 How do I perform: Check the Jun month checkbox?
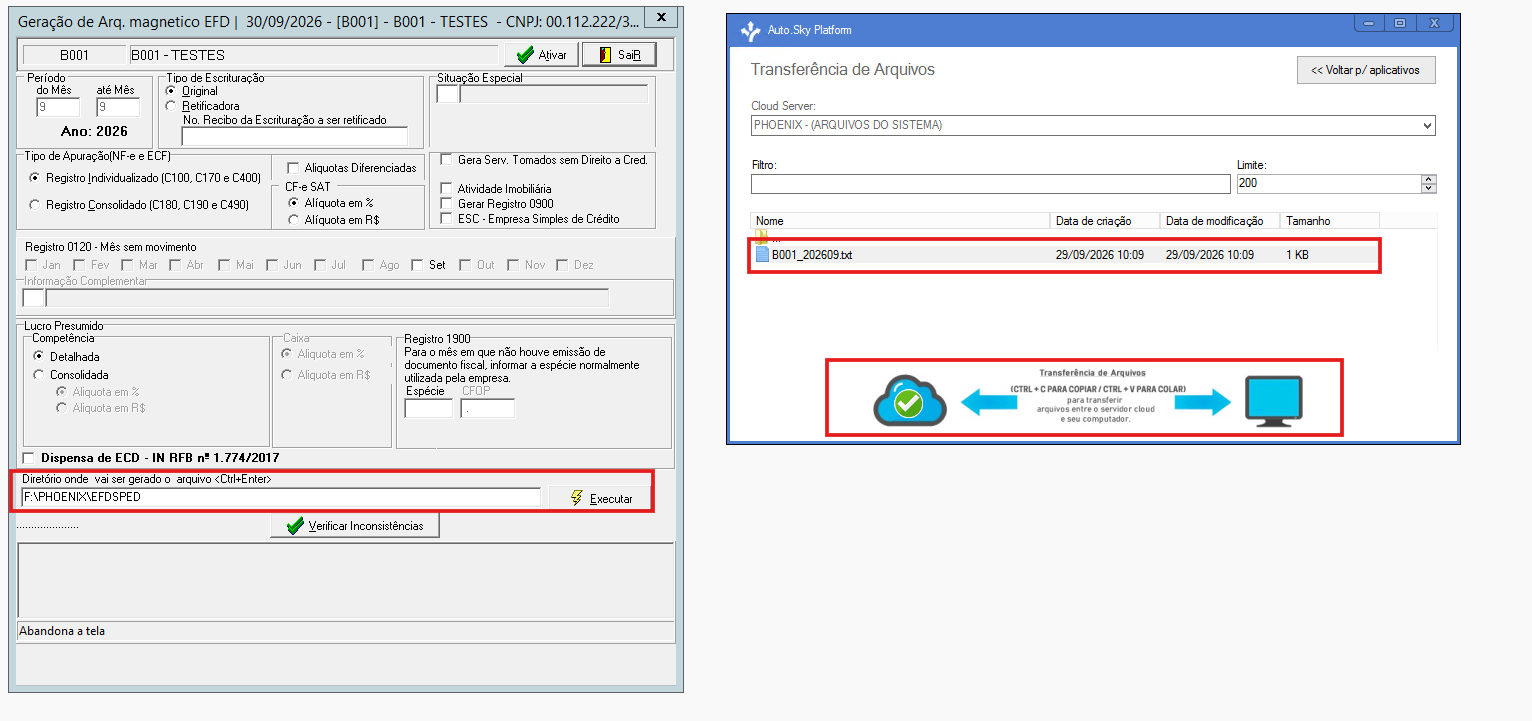pyautogui.click(x=272, y=265)
